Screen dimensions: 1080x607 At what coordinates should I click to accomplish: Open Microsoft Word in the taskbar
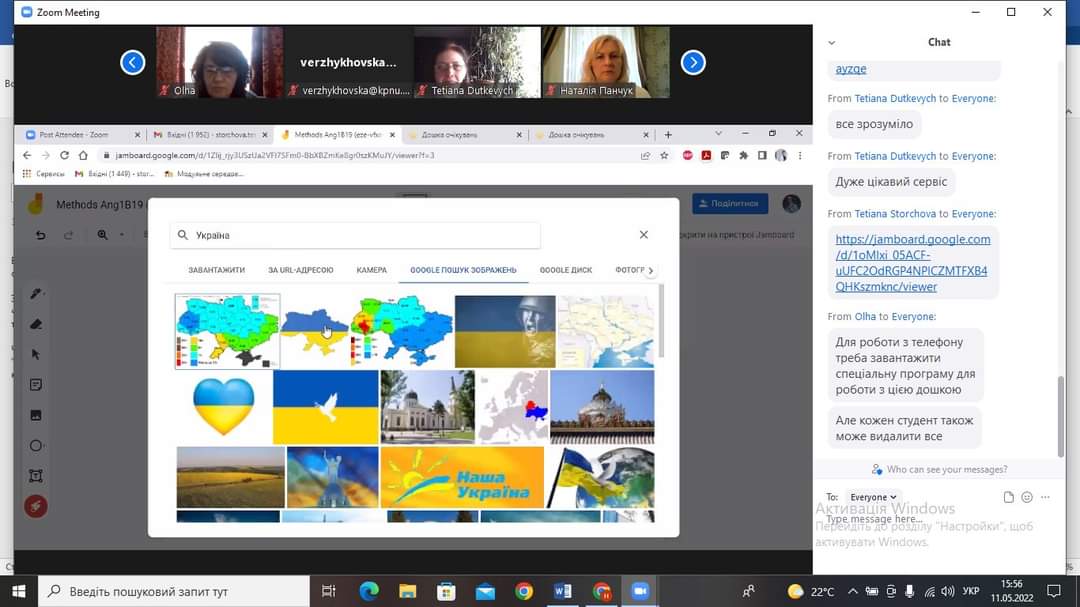(562, 591)
